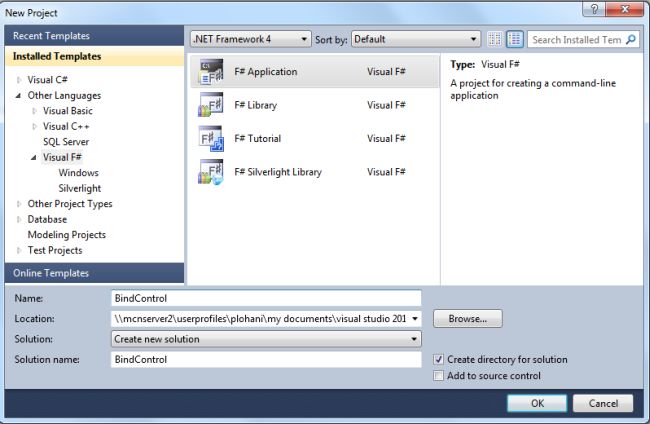Image resolution: width=650 pixels, height=424 pixels.
Task: Switch to small icons view
Action: click(x=495, y=39)
